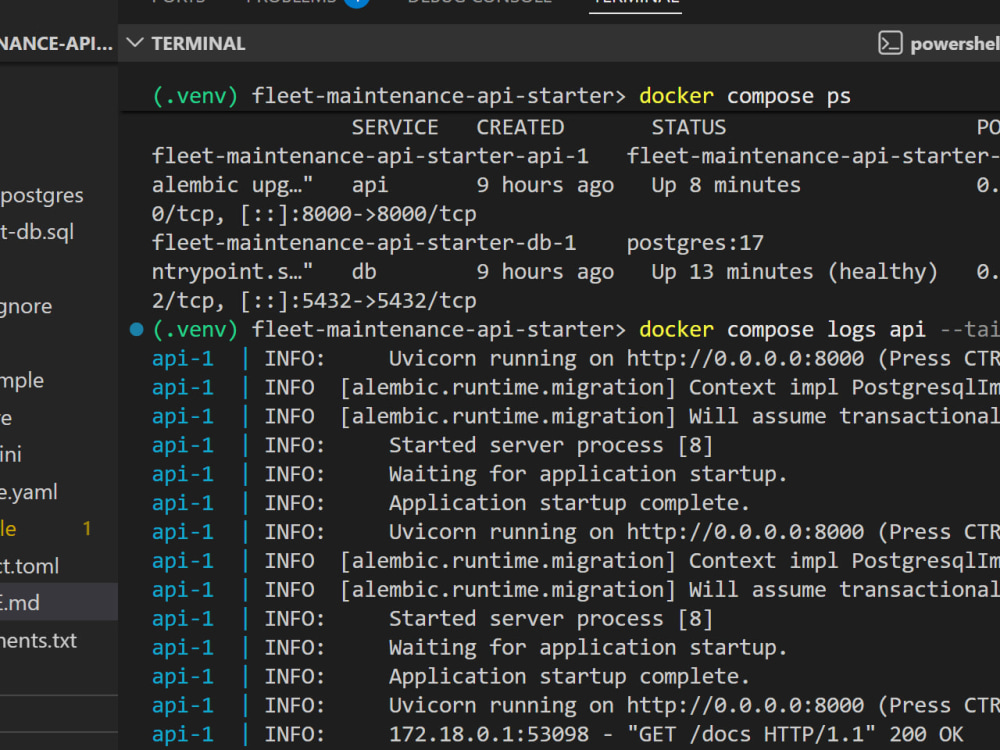Click 'Up 13 minutes (healthy)' status
Viewport: 1000px width, 750px height.
tap(795, 272)
